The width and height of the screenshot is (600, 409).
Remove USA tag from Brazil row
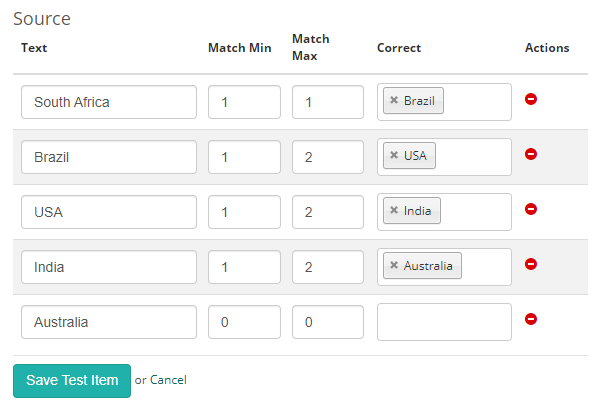(x=394, y=156)
